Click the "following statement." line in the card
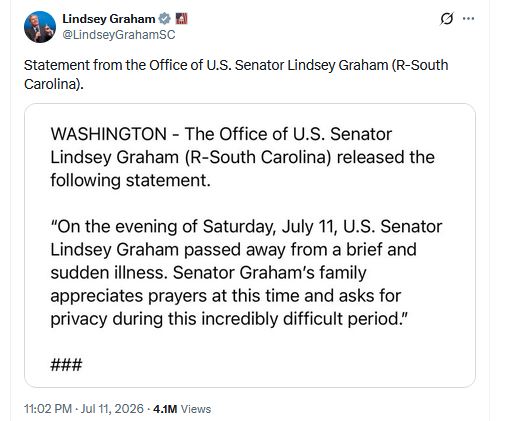This screenshot has height=421, width=505. pyautogui.click(x=131, y=180)
